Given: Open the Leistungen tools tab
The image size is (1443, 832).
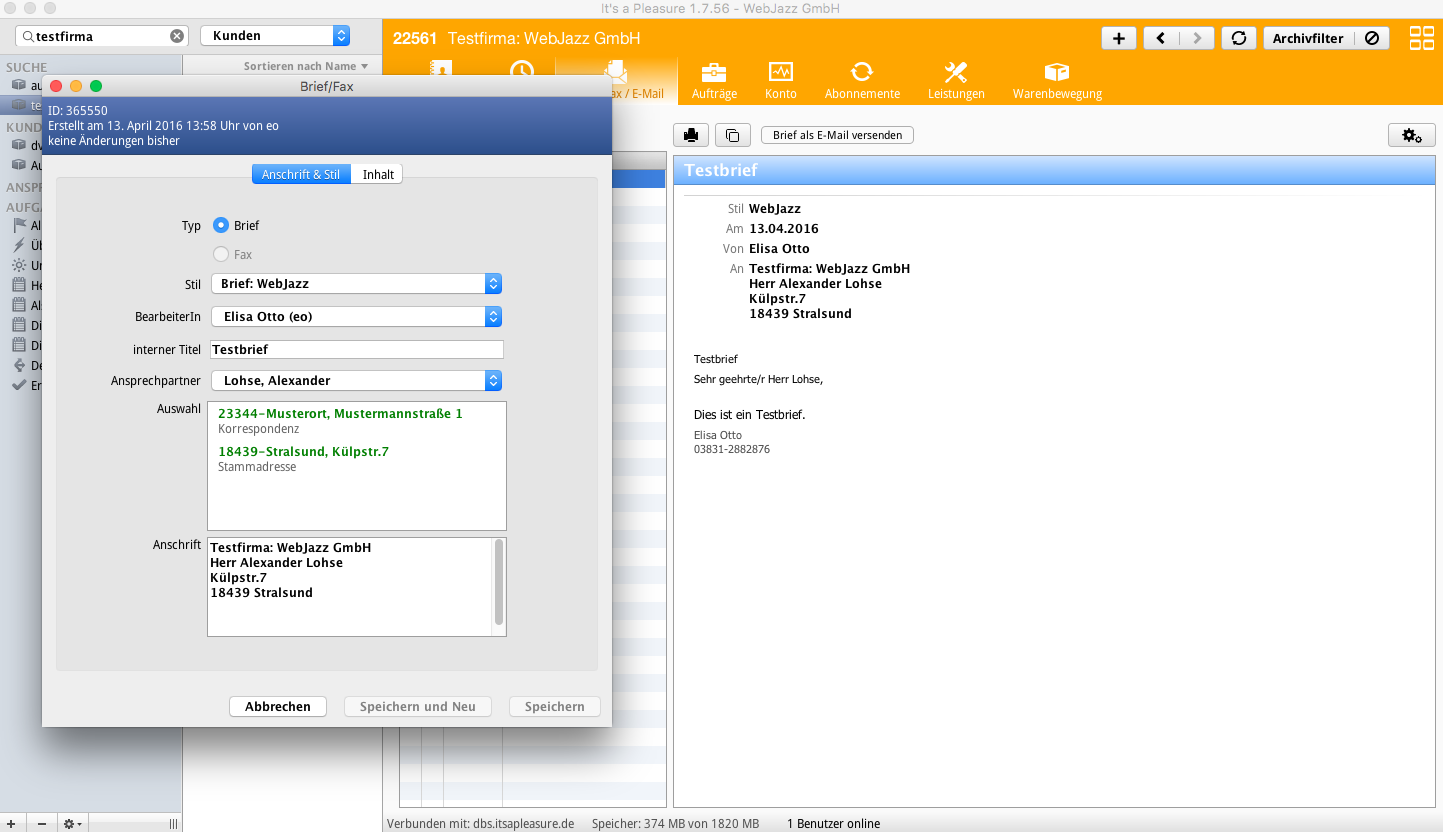Looking at the screenshot, I should coord(956,80).
